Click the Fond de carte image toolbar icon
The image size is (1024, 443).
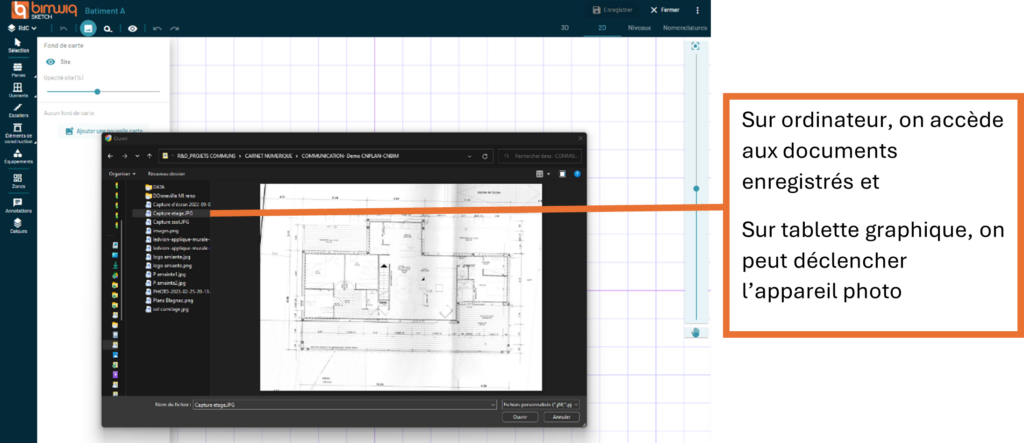(88, 29)
